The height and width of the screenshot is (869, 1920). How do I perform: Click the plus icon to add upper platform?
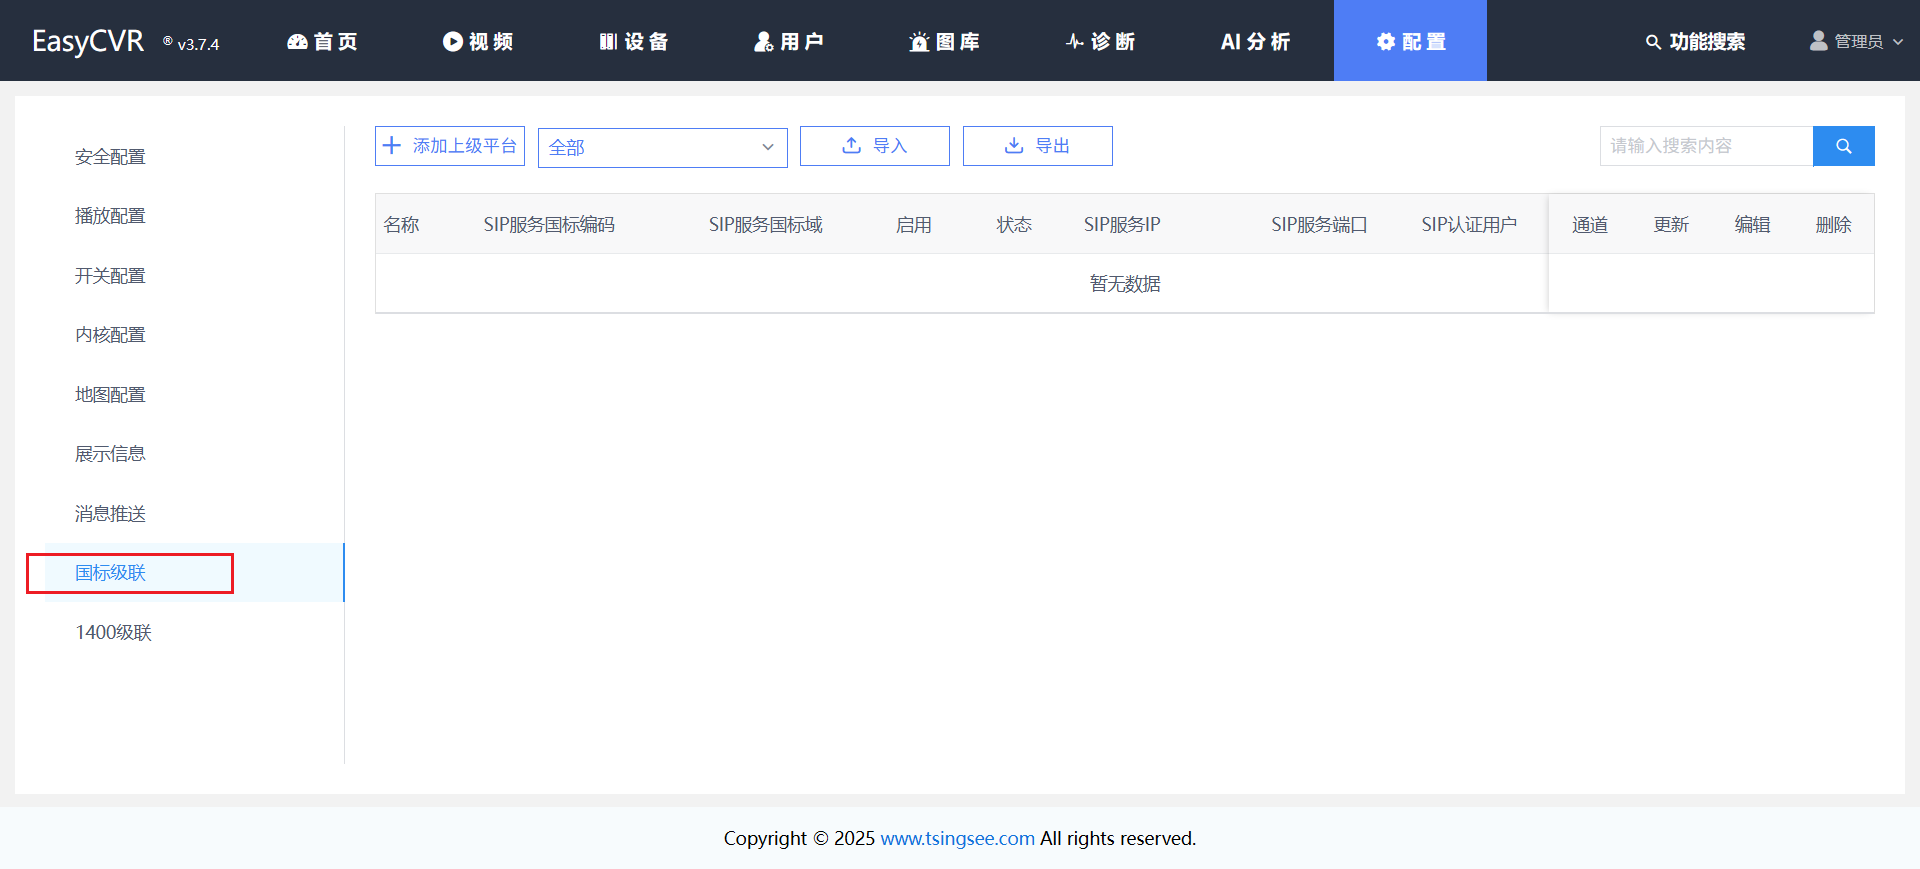tap(392, 146)
